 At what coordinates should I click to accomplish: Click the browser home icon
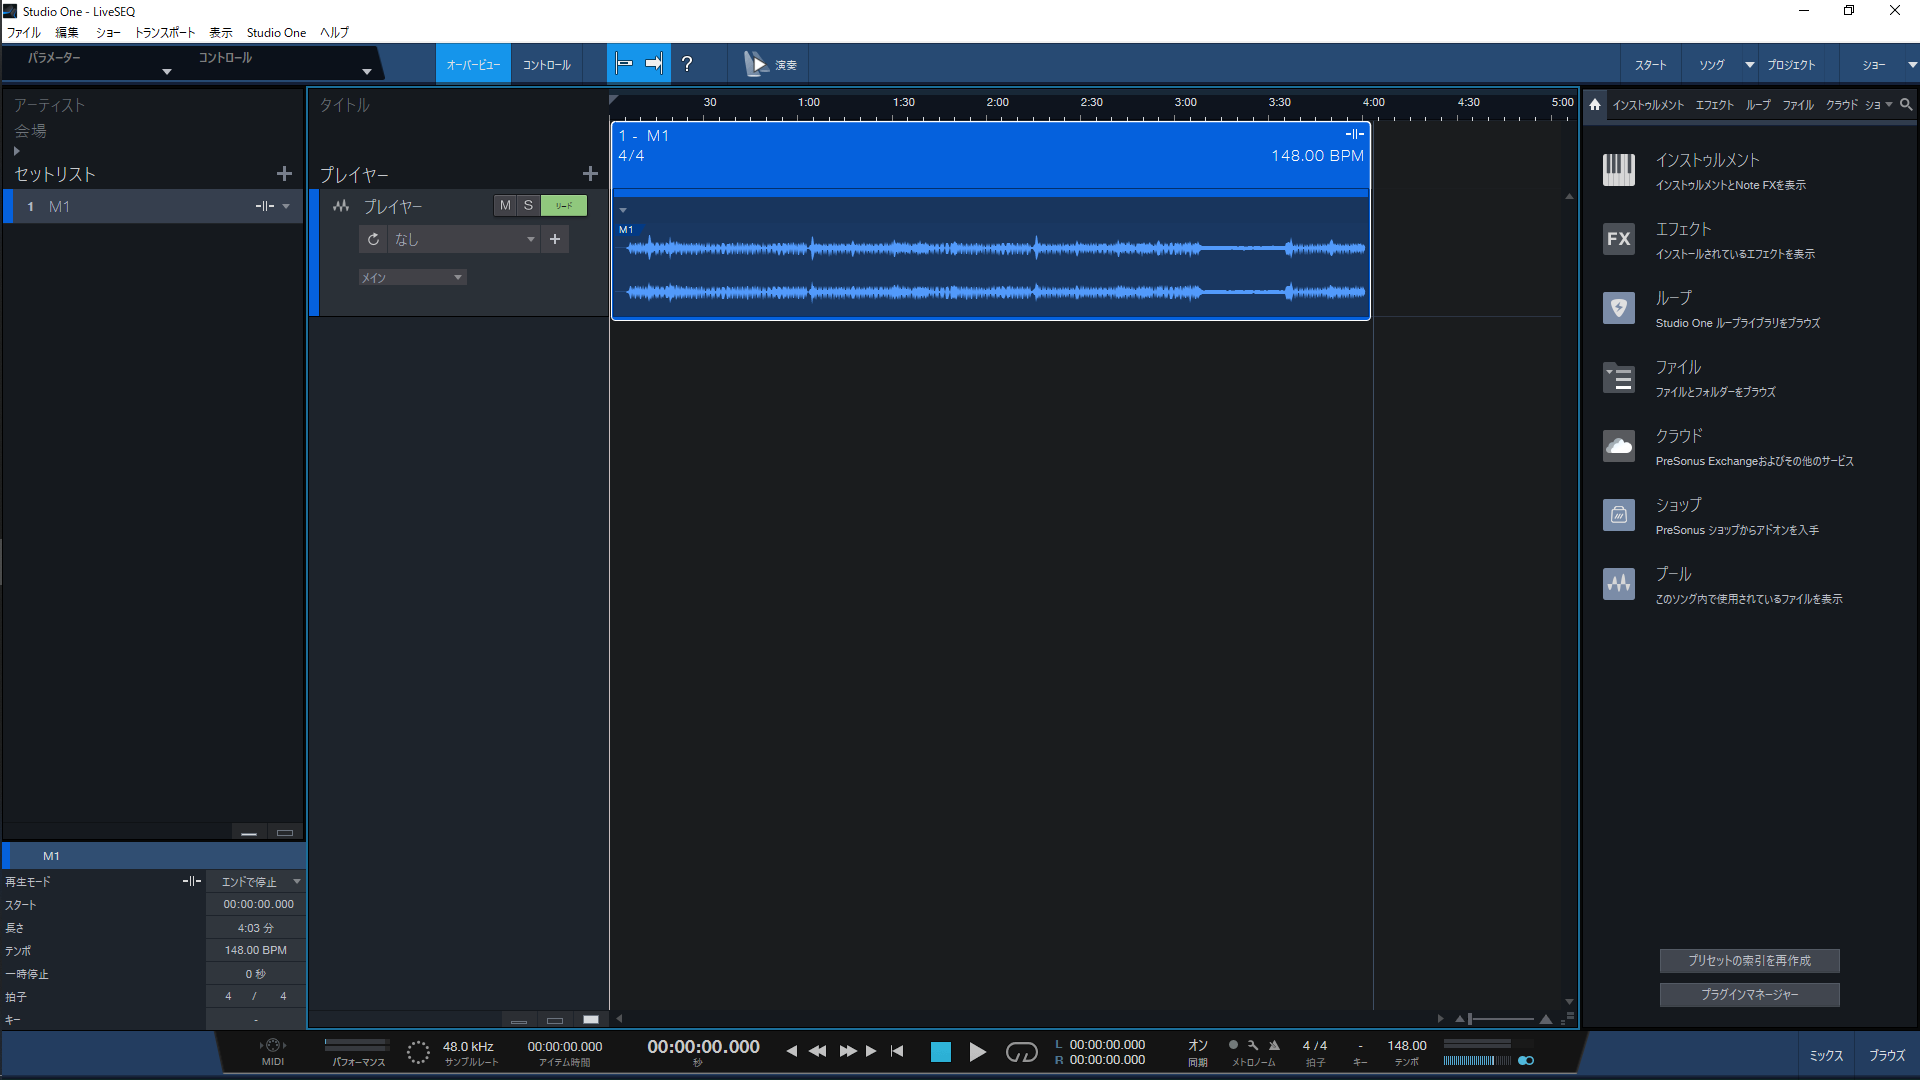point(1595,104)
